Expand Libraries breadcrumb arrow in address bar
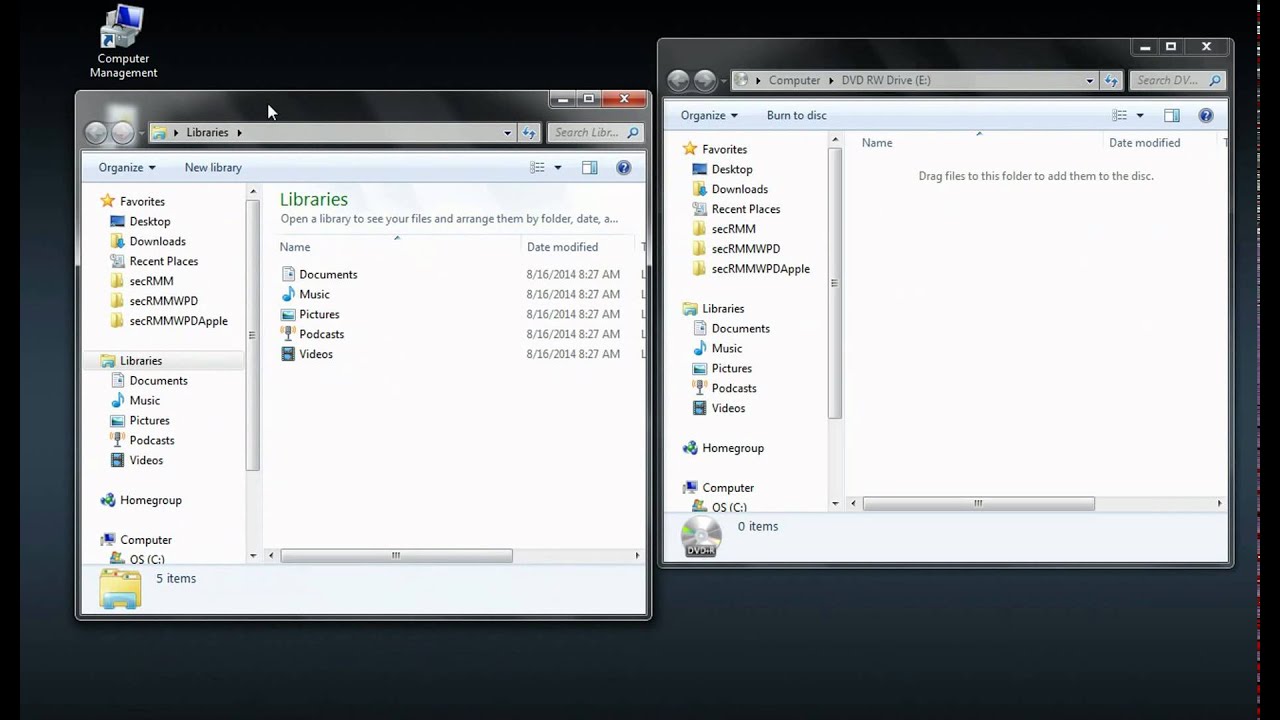This screenshot has width=1280, height=720. (240, 132)
